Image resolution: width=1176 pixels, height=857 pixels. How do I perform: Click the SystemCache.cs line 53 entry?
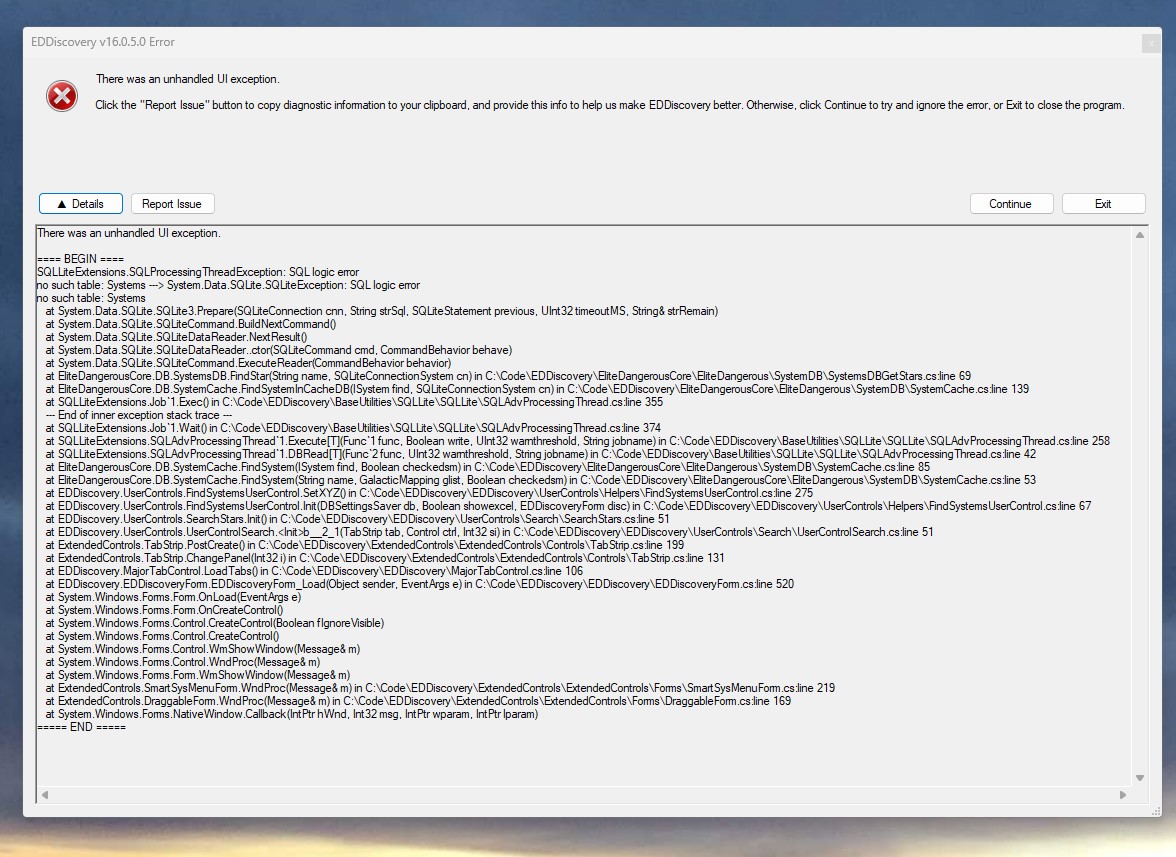[x=541, y=481]
